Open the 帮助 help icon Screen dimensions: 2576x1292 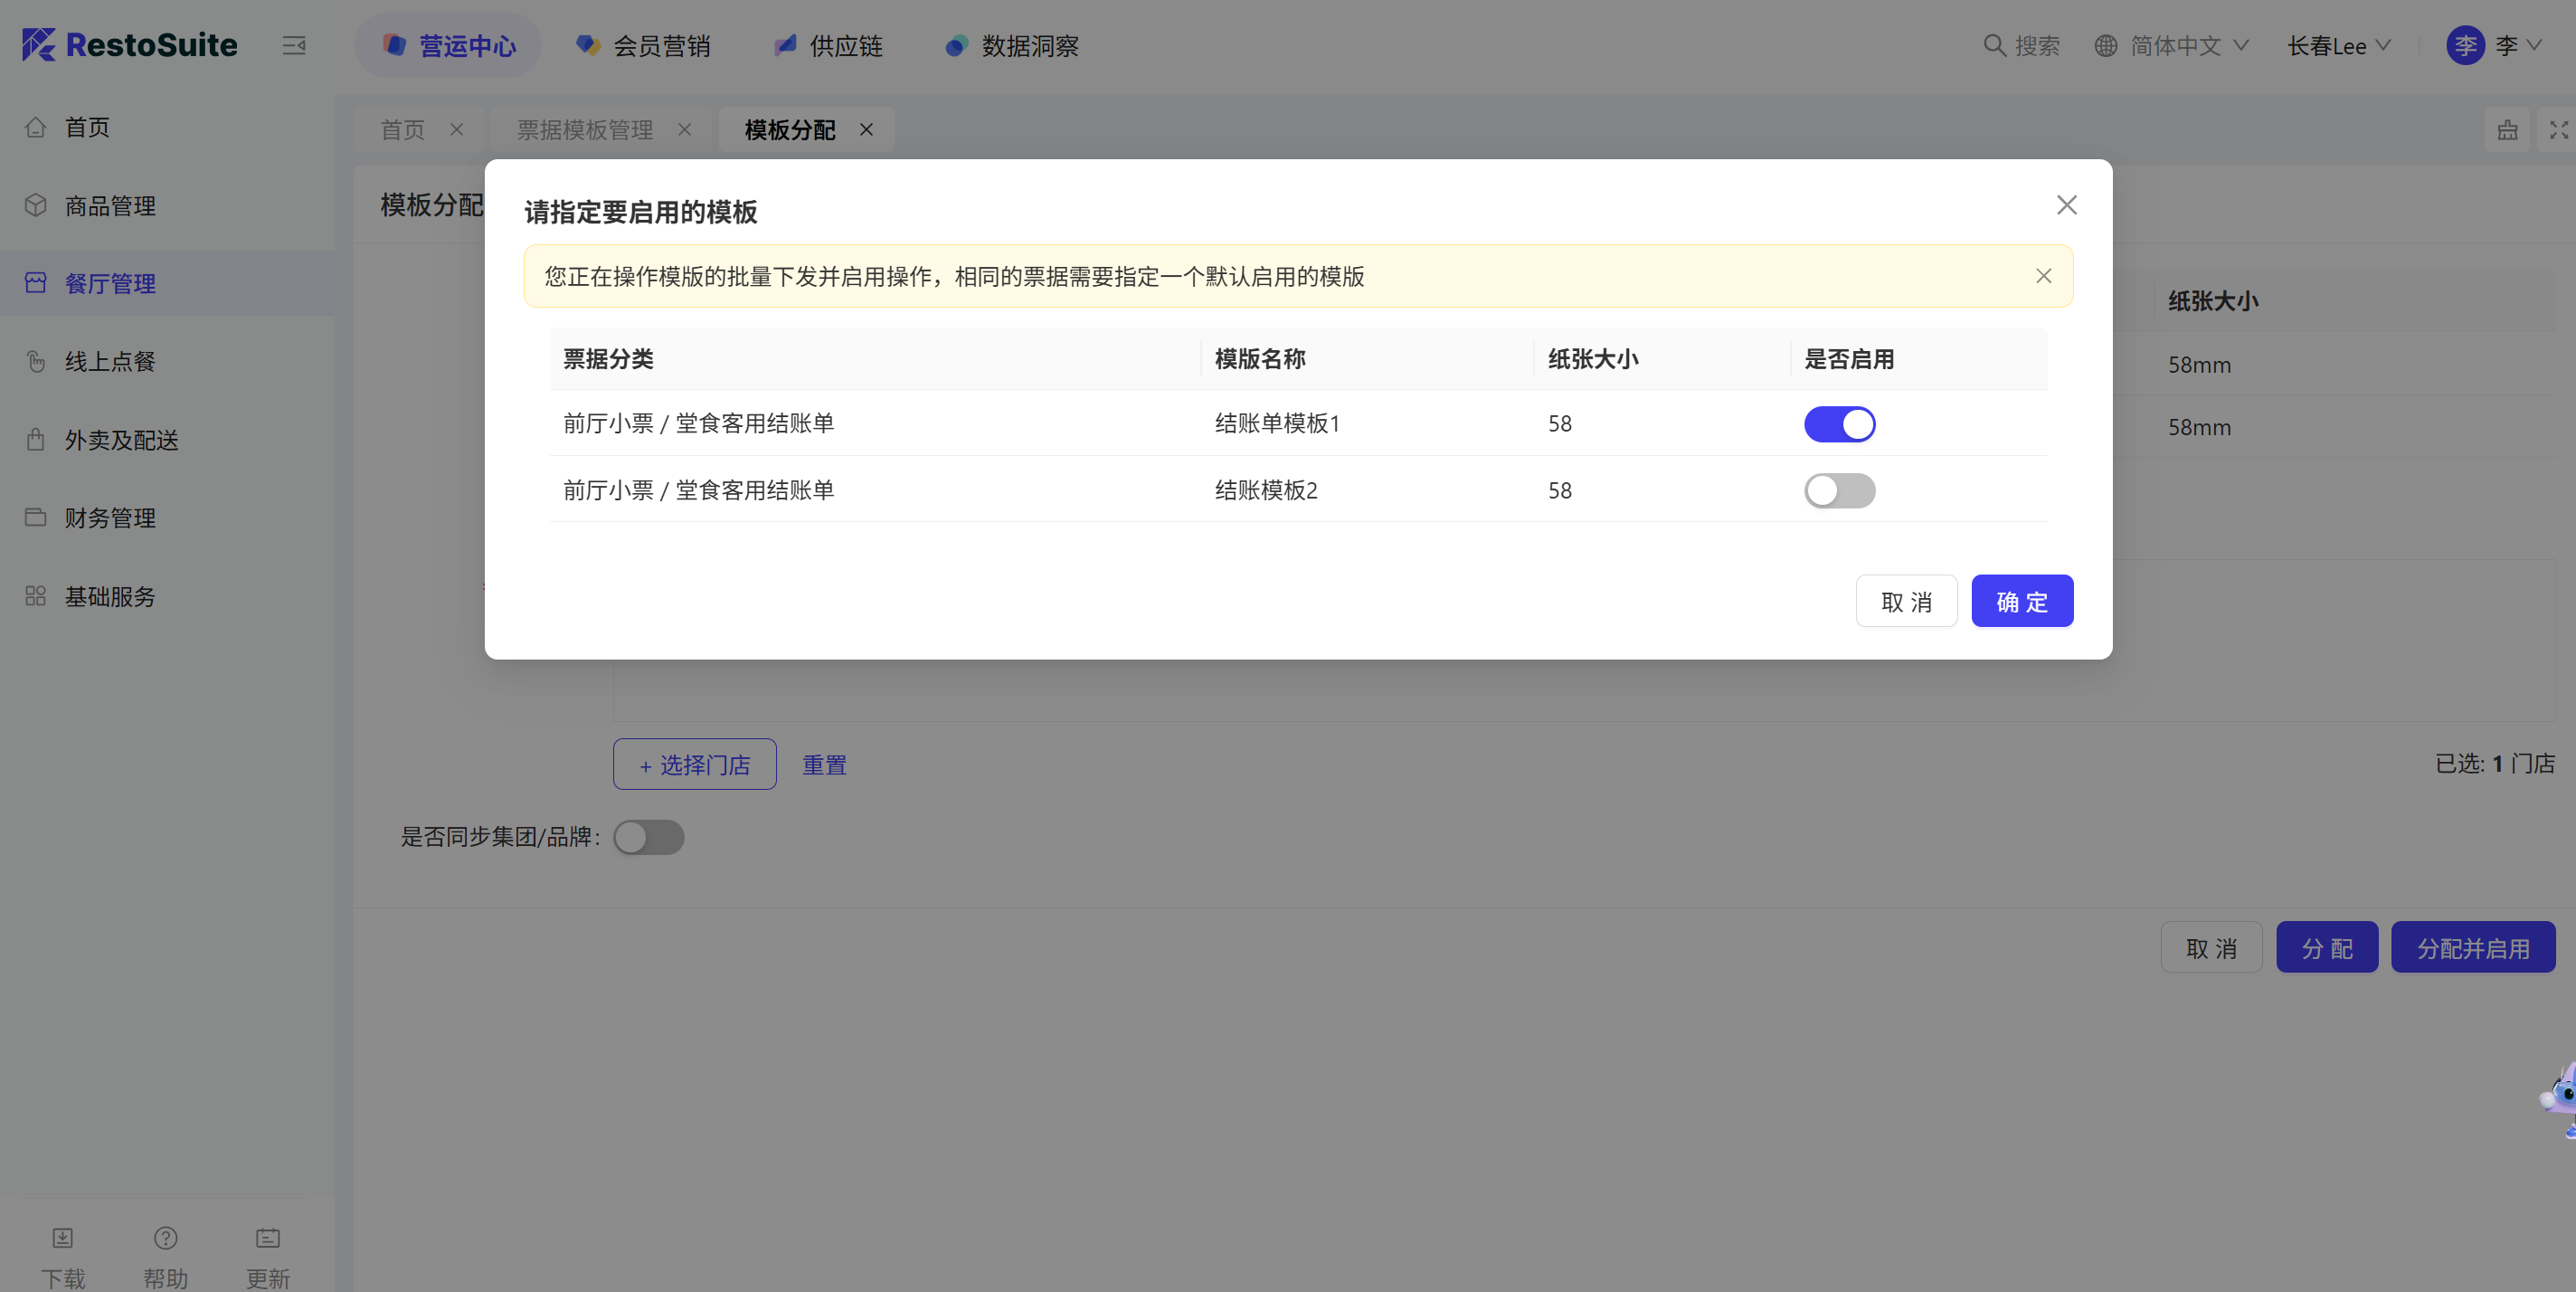(166, 1238)
